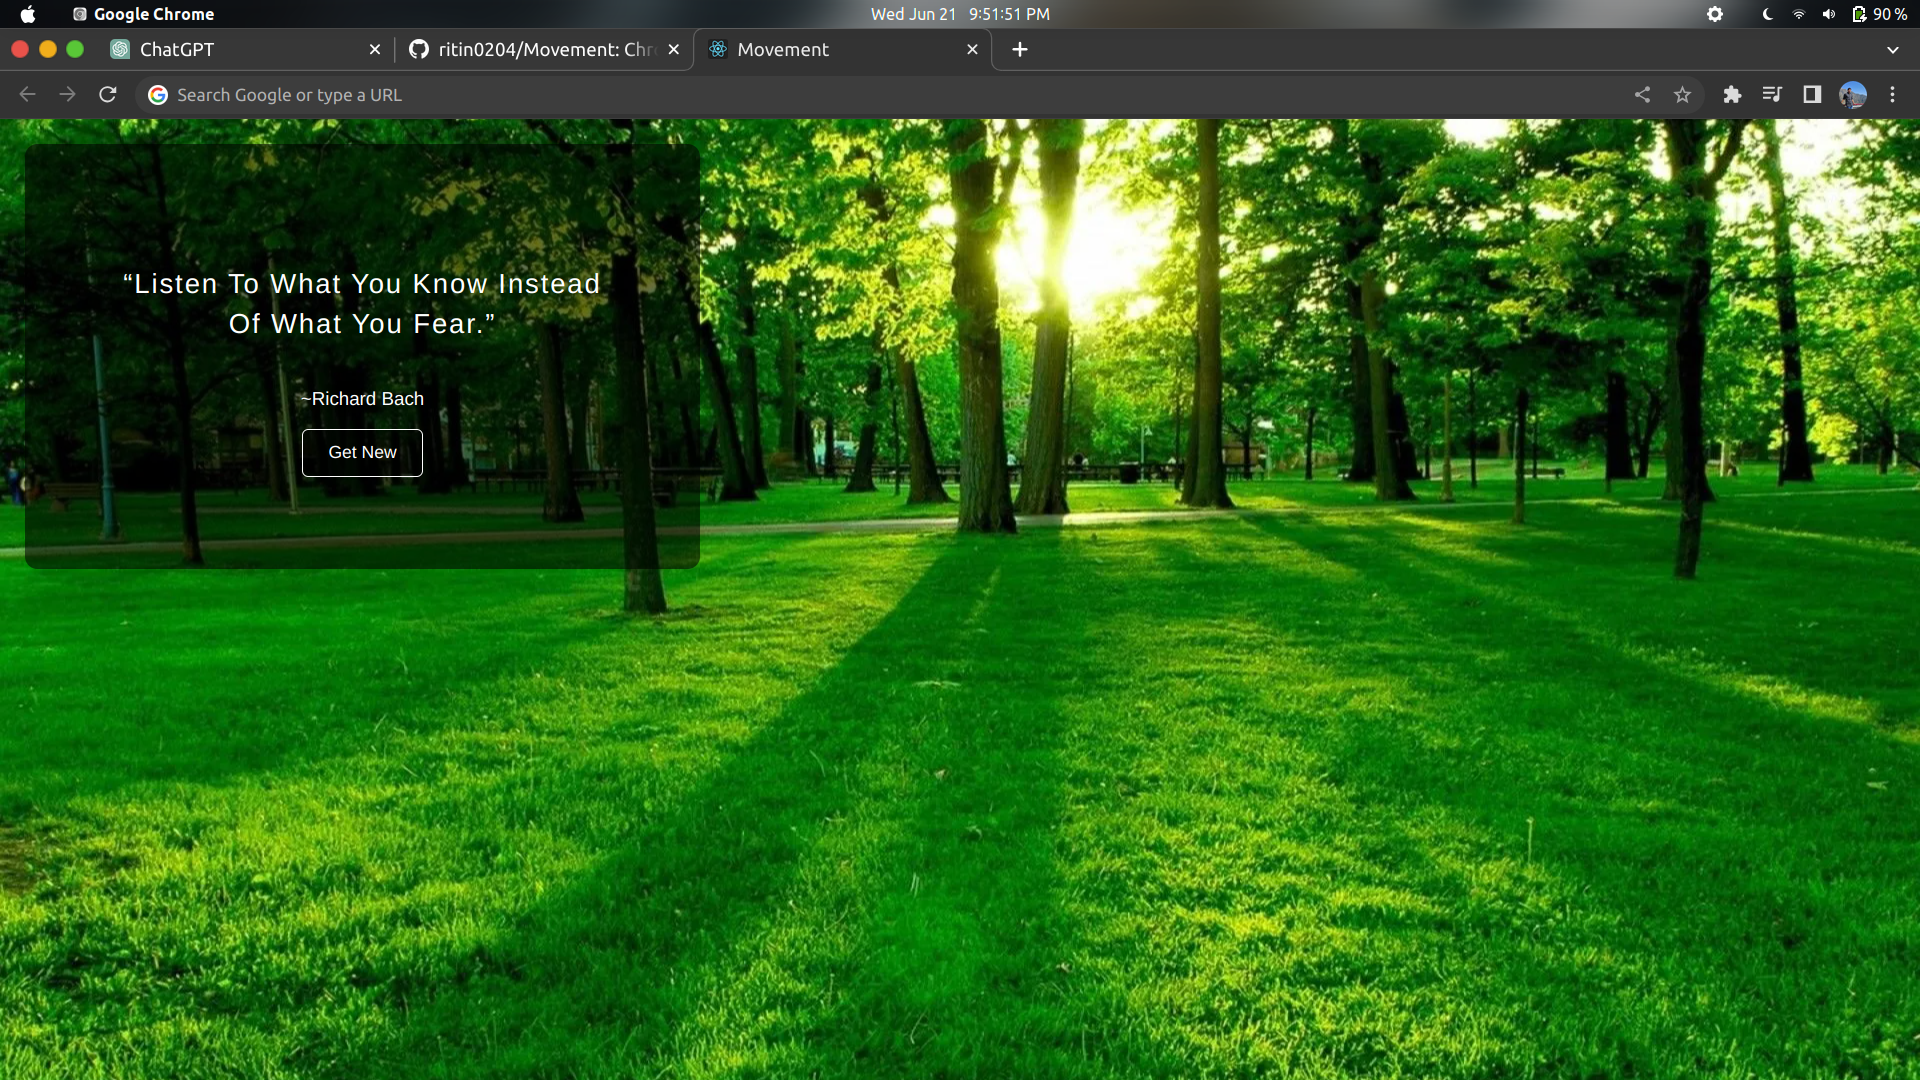Image resolution: width=1920 pixels, height=1080 pixels.
Task: Open Chrome three-dot menu
Action: [x=1892, y=94]
